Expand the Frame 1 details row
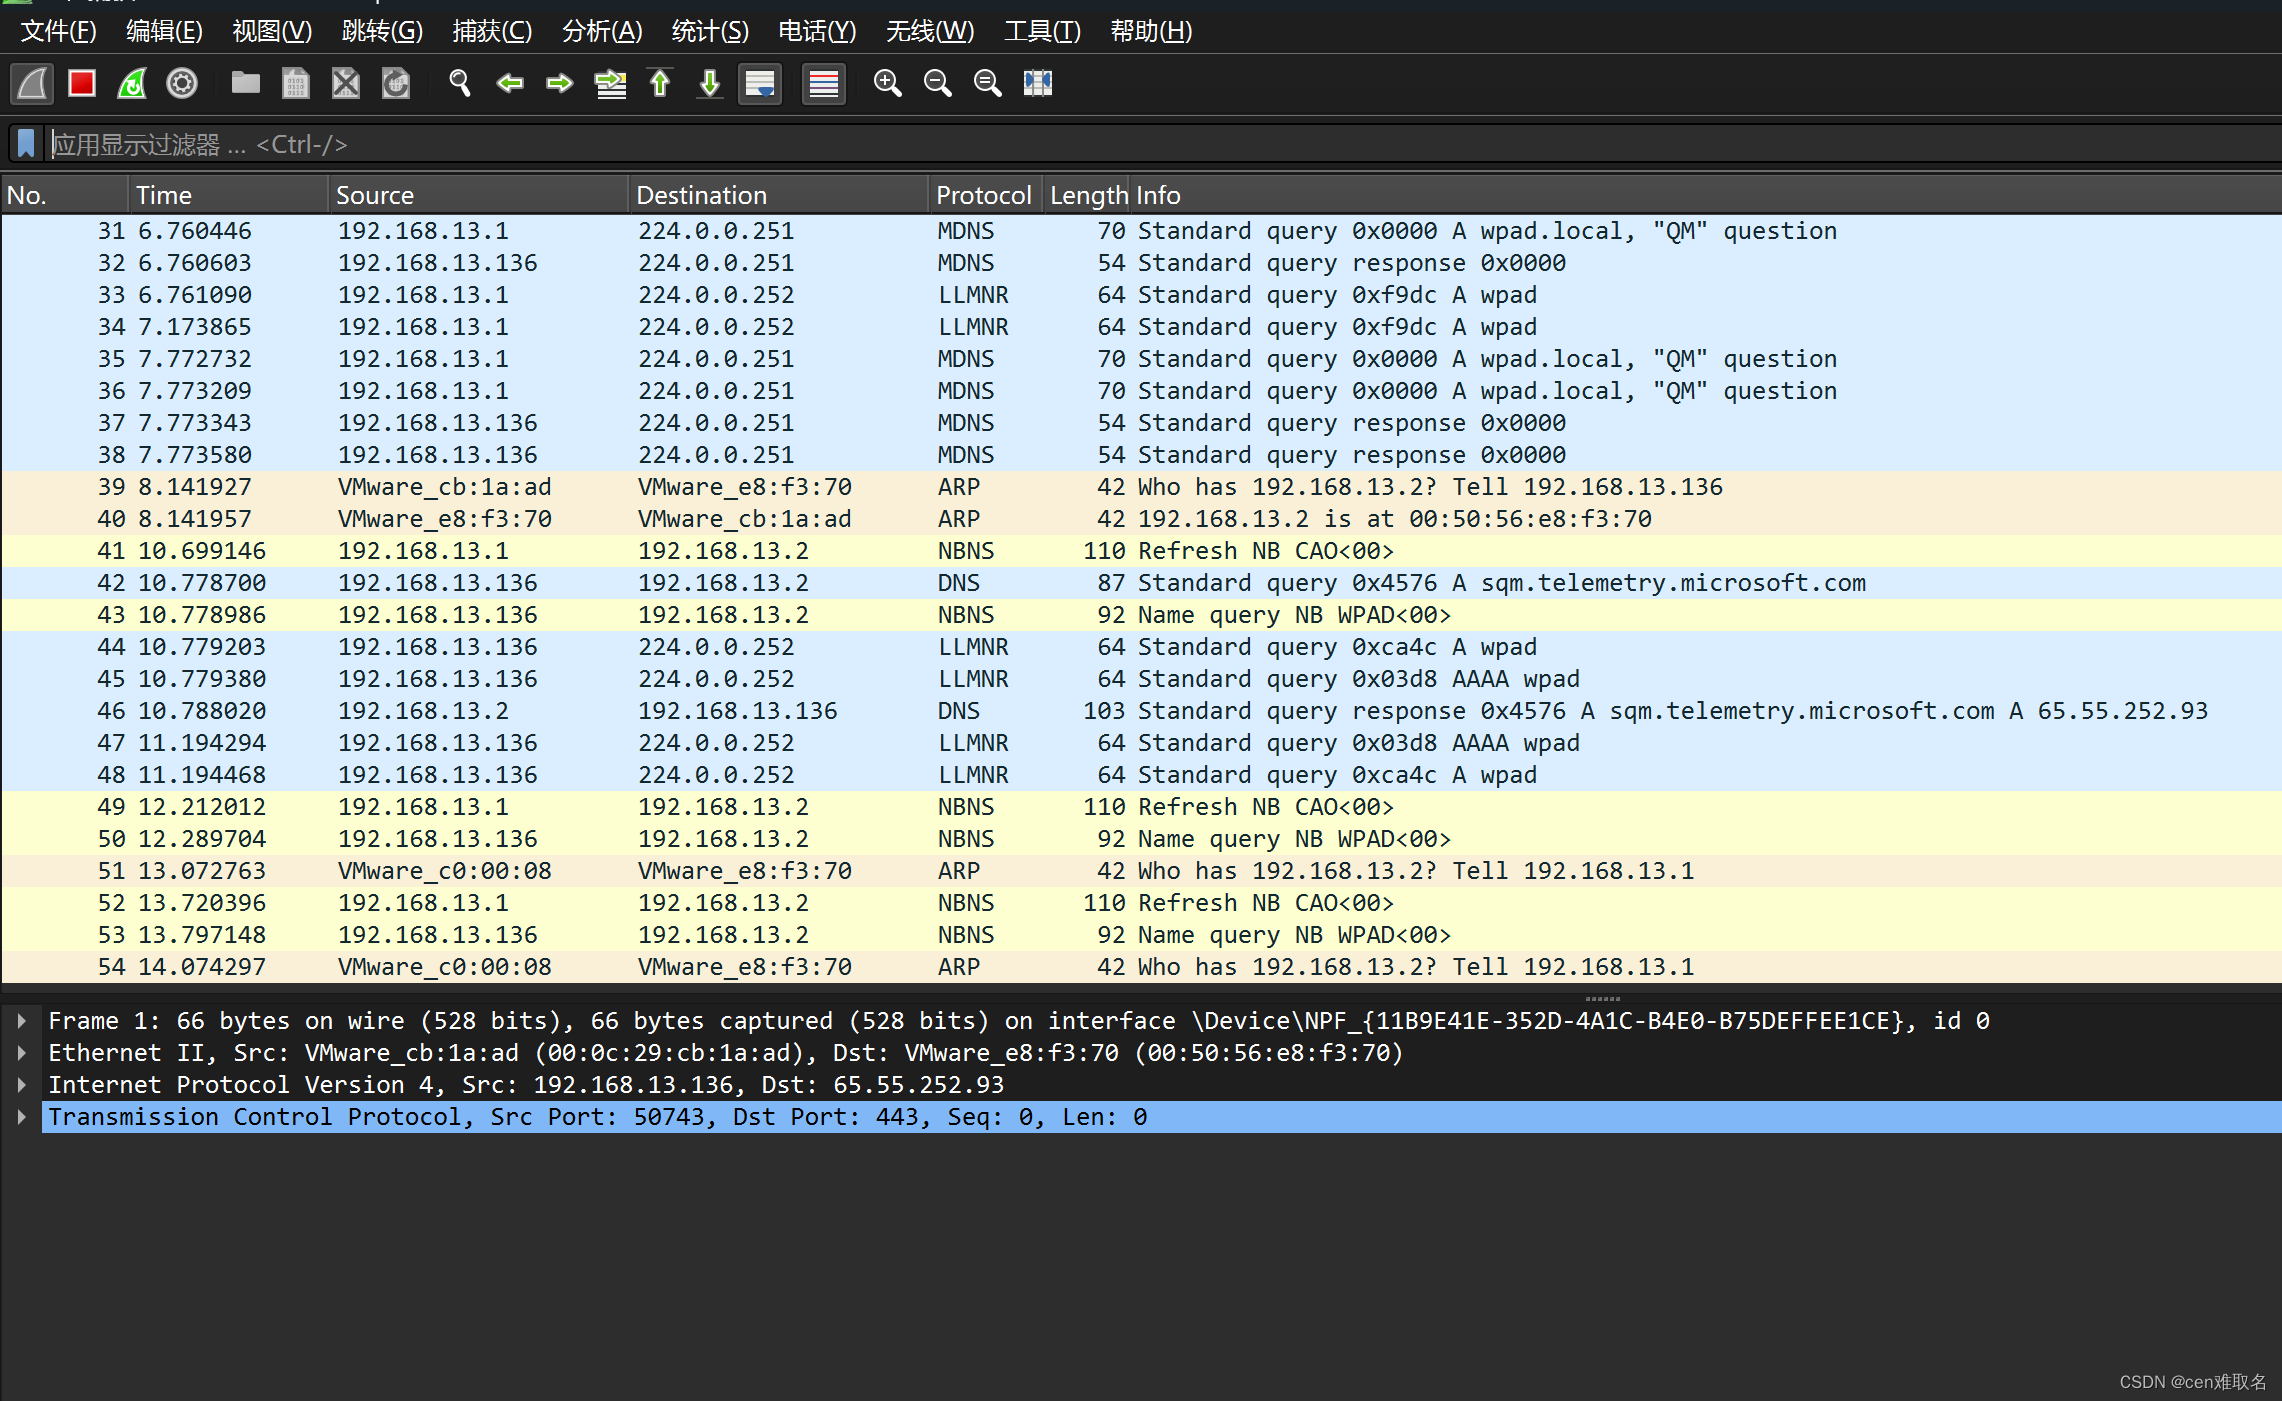The image size is (2282, 1401). point(21,1021)
